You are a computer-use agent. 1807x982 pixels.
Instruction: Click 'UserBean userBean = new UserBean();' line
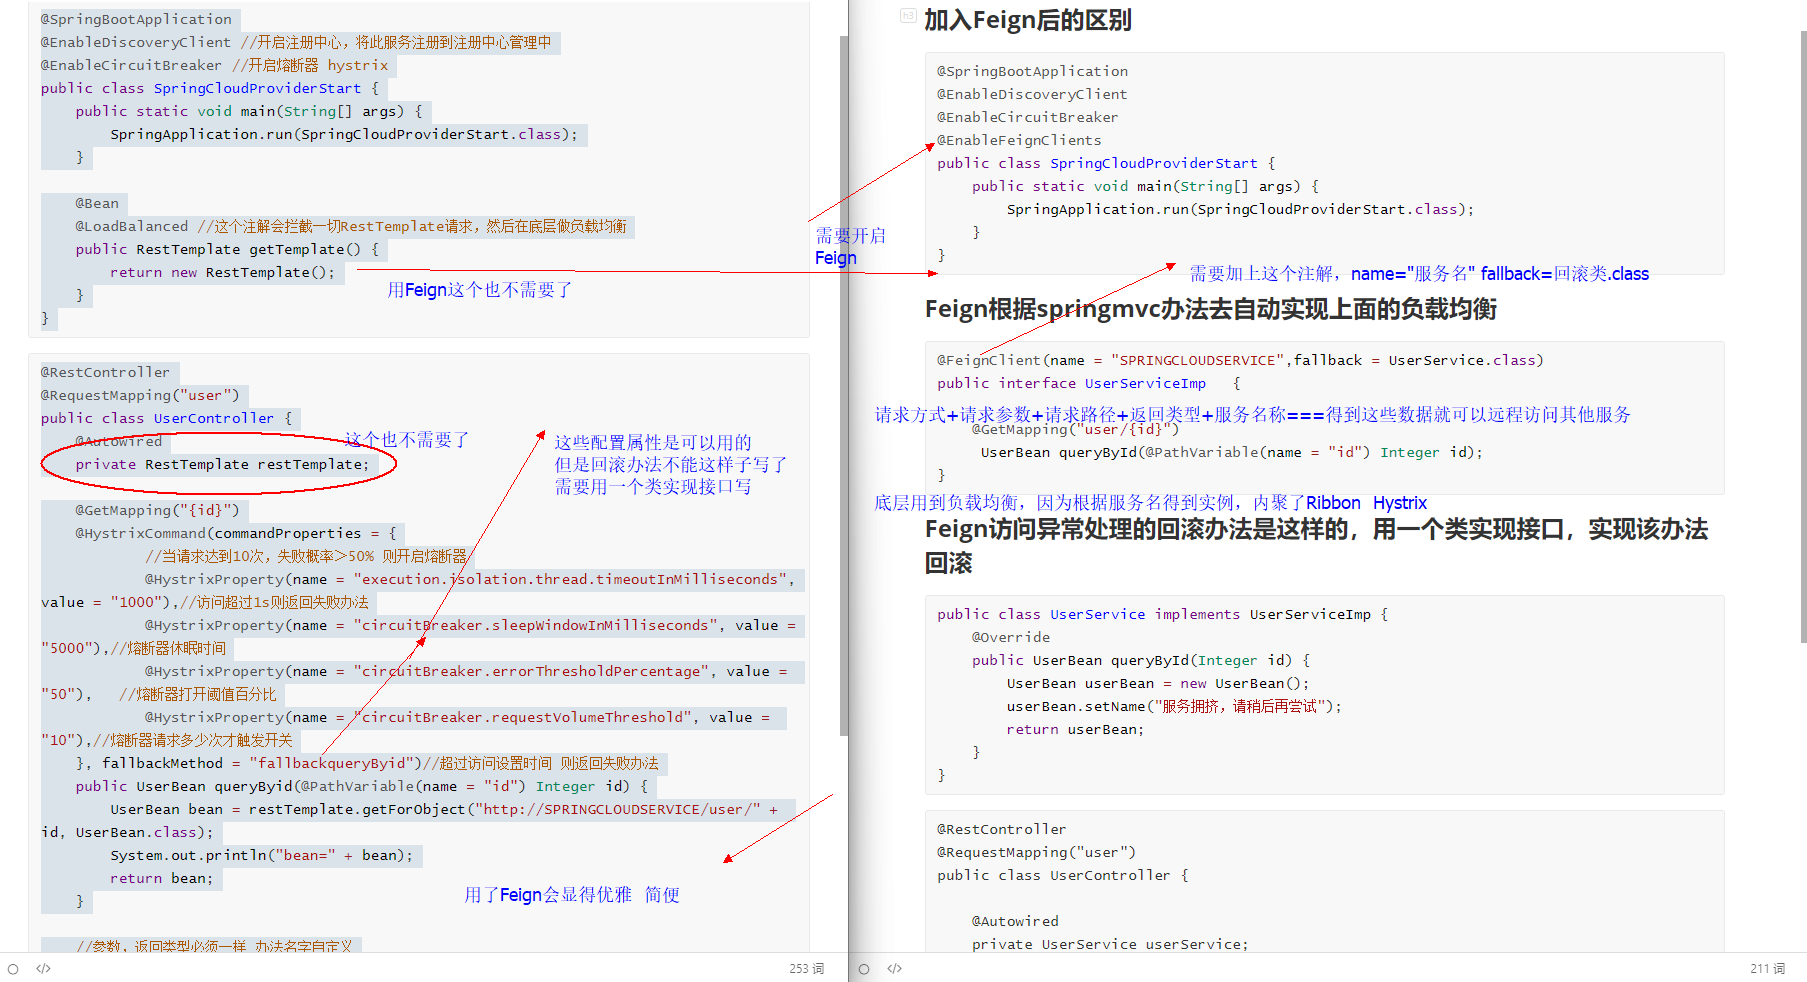coord(1157,683)
